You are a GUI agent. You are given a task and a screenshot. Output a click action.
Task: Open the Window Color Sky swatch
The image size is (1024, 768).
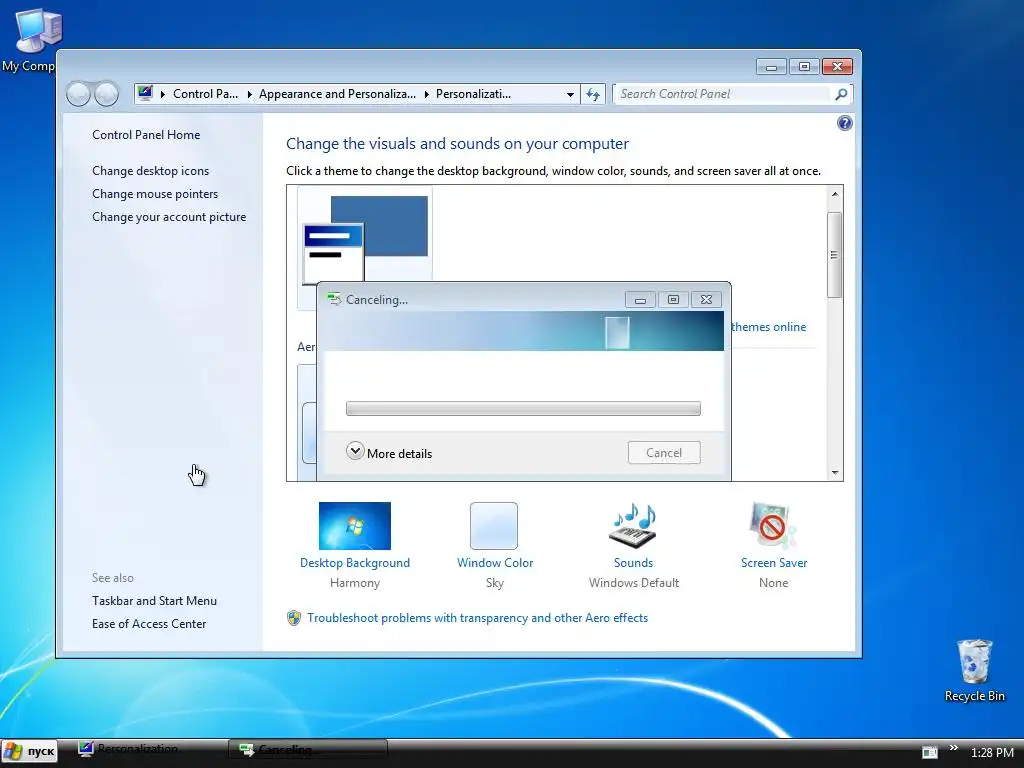tap(494, 526)
